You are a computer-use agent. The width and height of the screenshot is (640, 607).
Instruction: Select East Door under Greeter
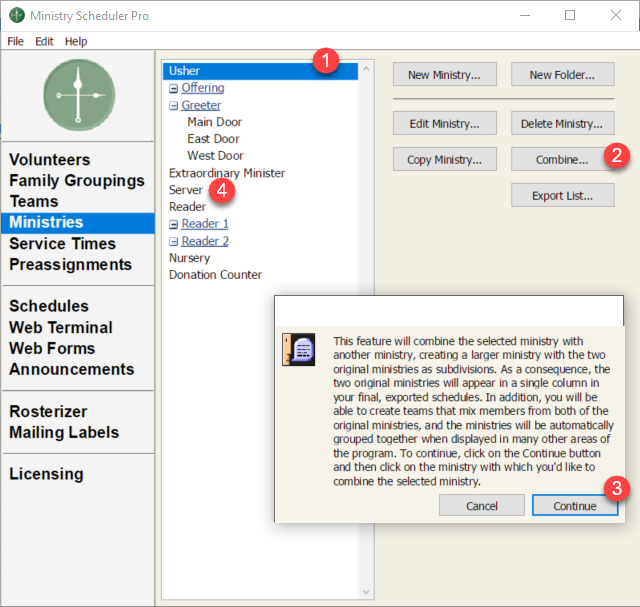tap(213, 139)
